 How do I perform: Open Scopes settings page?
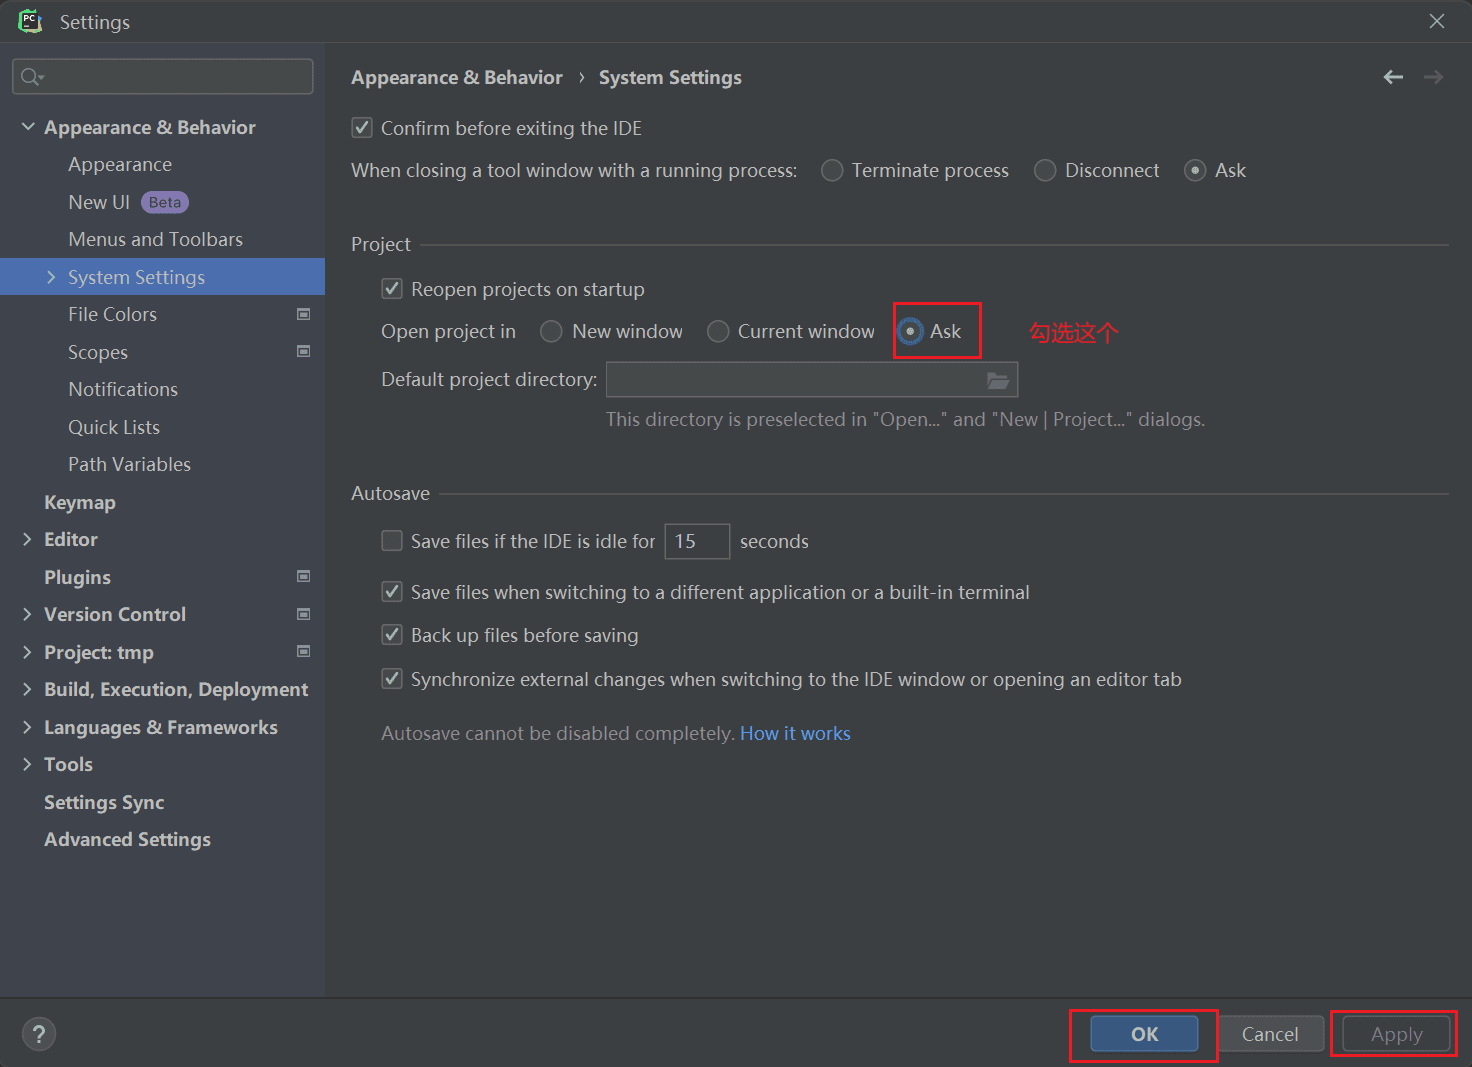[98, 352]
